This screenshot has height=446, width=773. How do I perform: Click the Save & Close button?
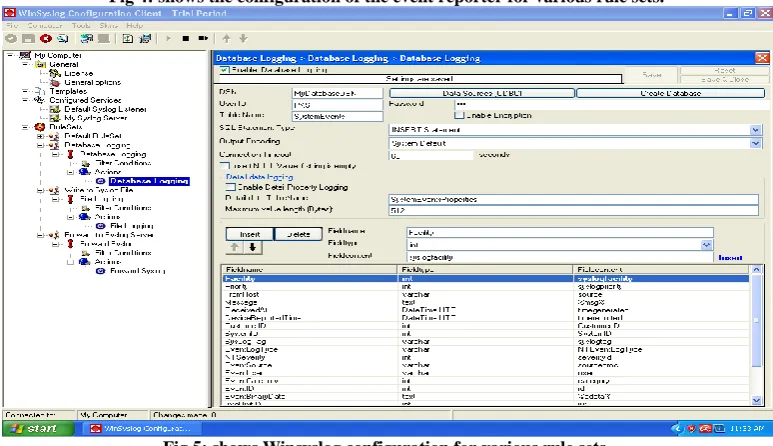[724, 79]
